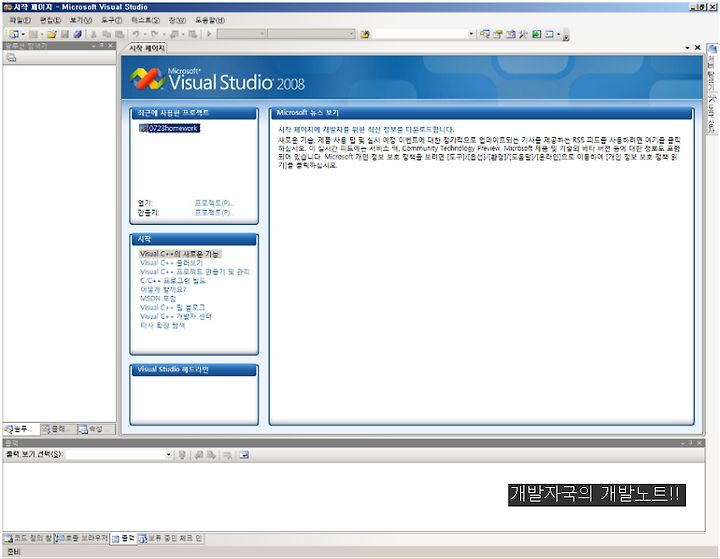Screen dimensions: 720x559
Task: Toggle Word Wrap in Output toolbar
Action: (x=244, y=455)
